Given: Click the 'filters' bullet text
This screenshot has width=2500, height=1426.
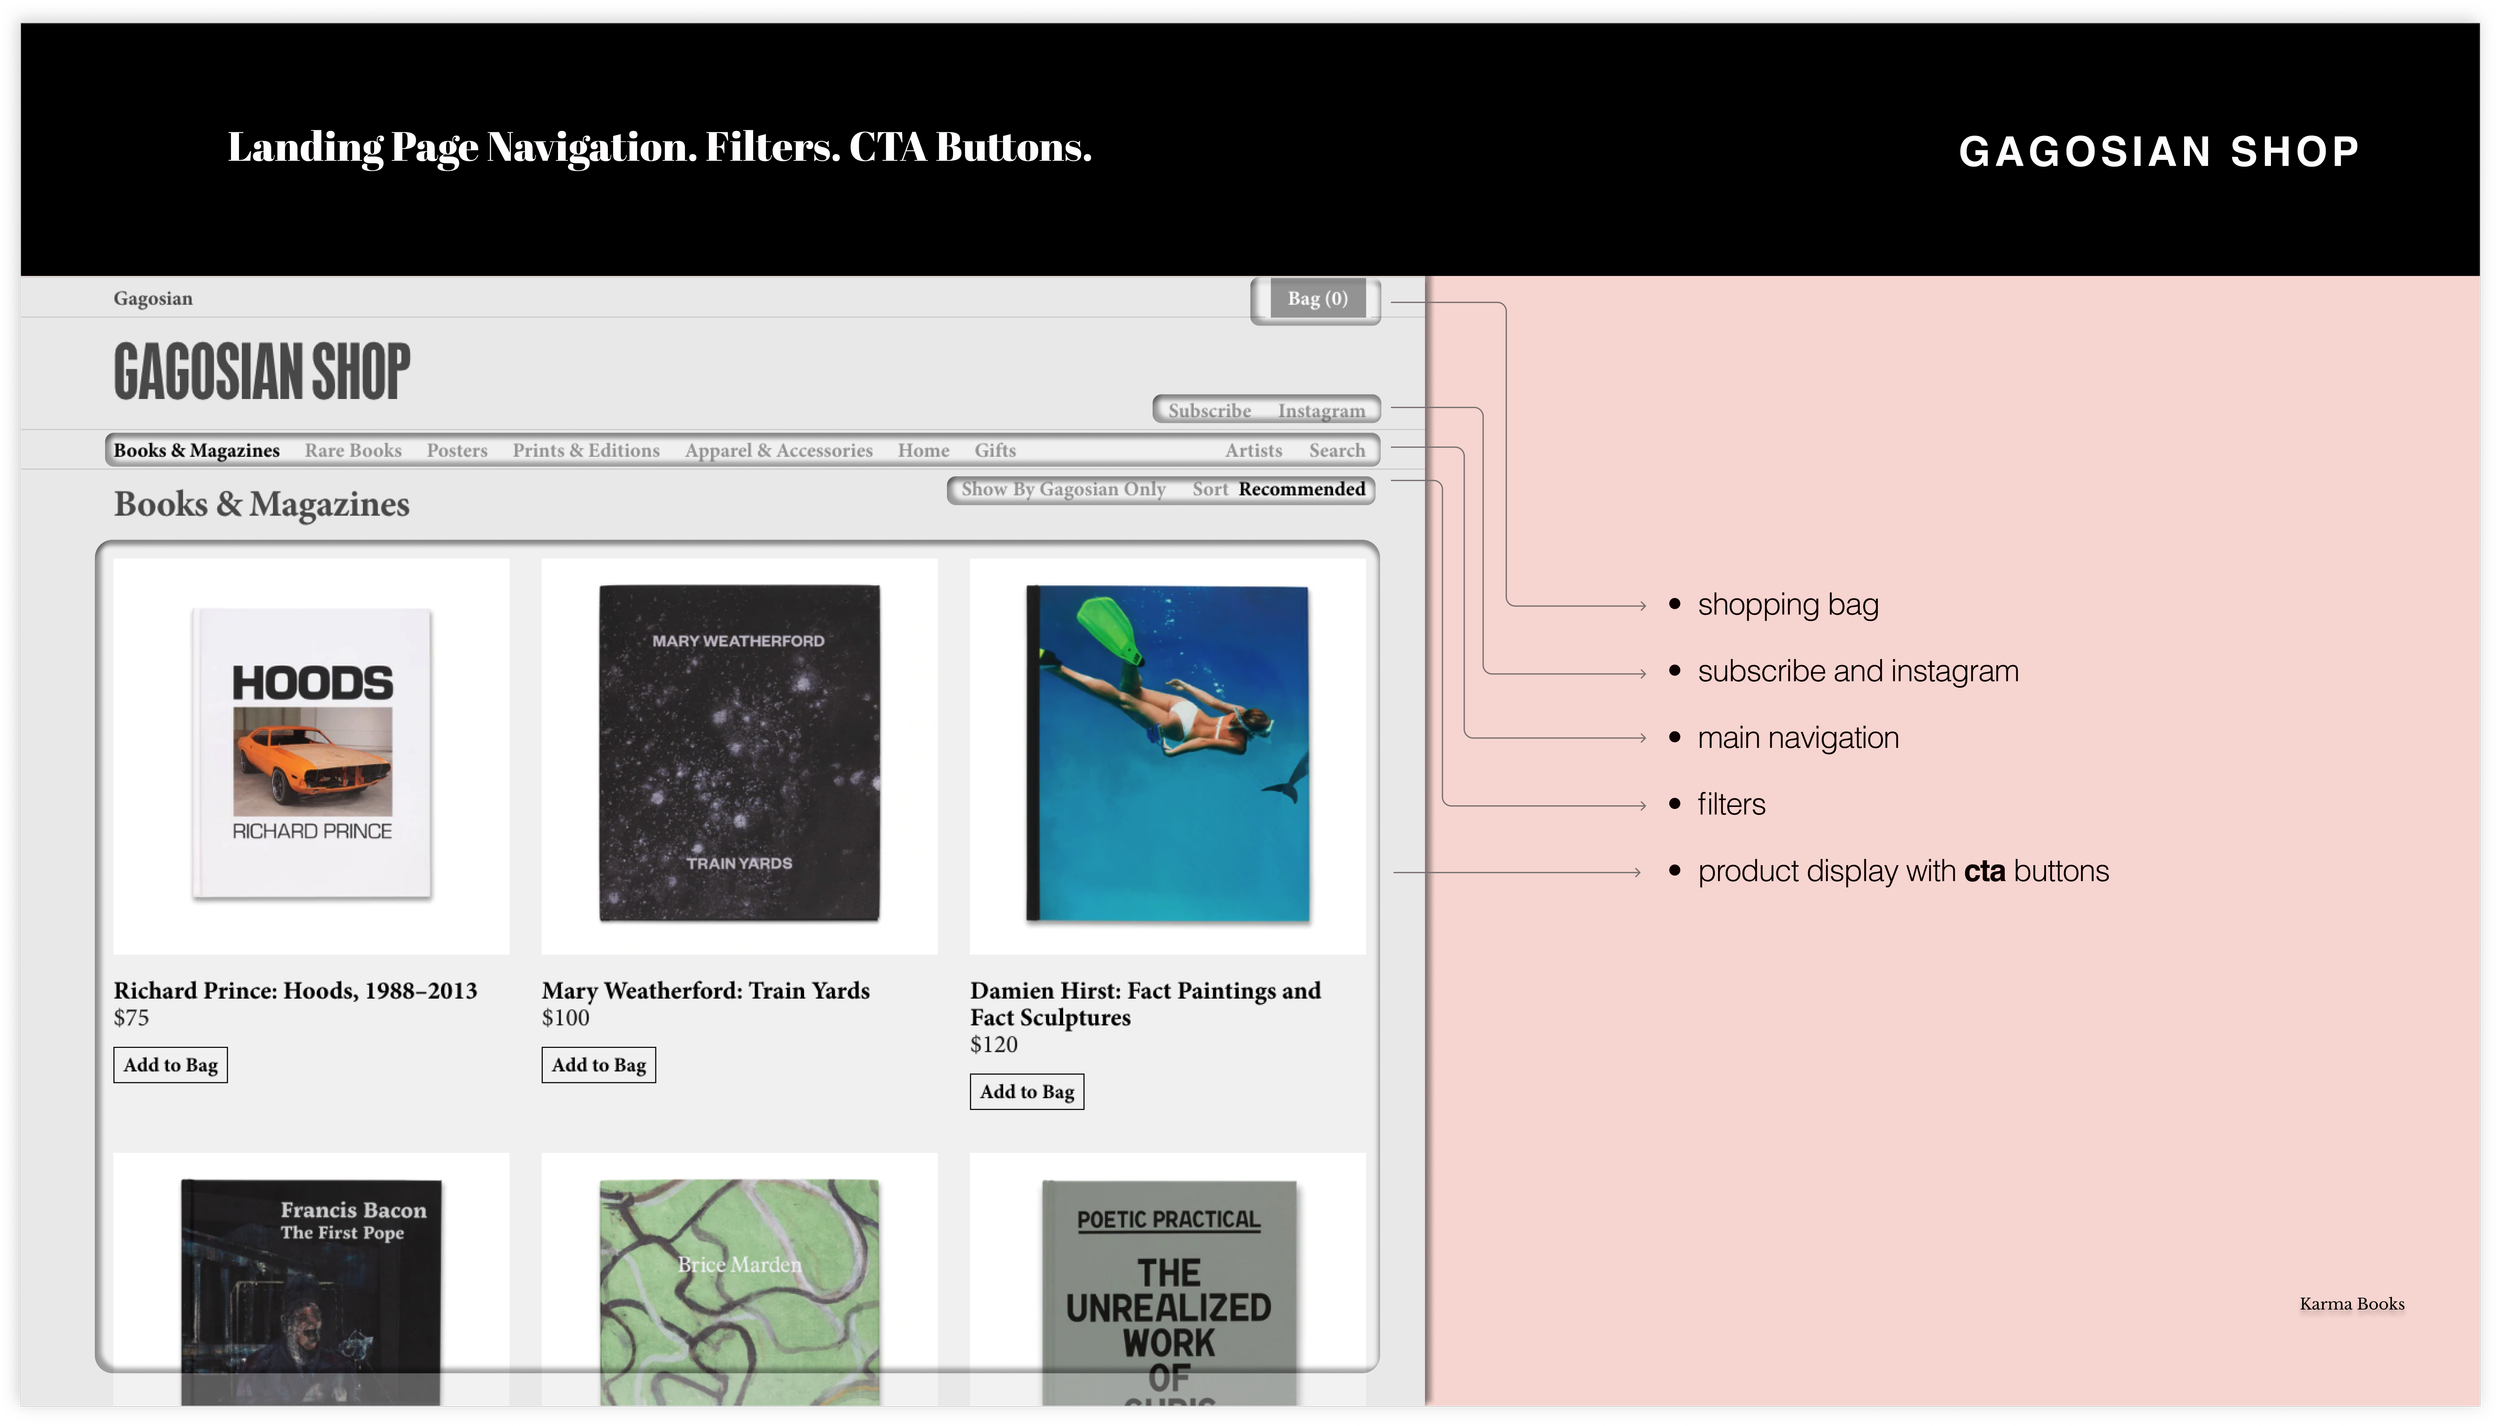Looking at the screenshot, I should (x=1731, y=805).
